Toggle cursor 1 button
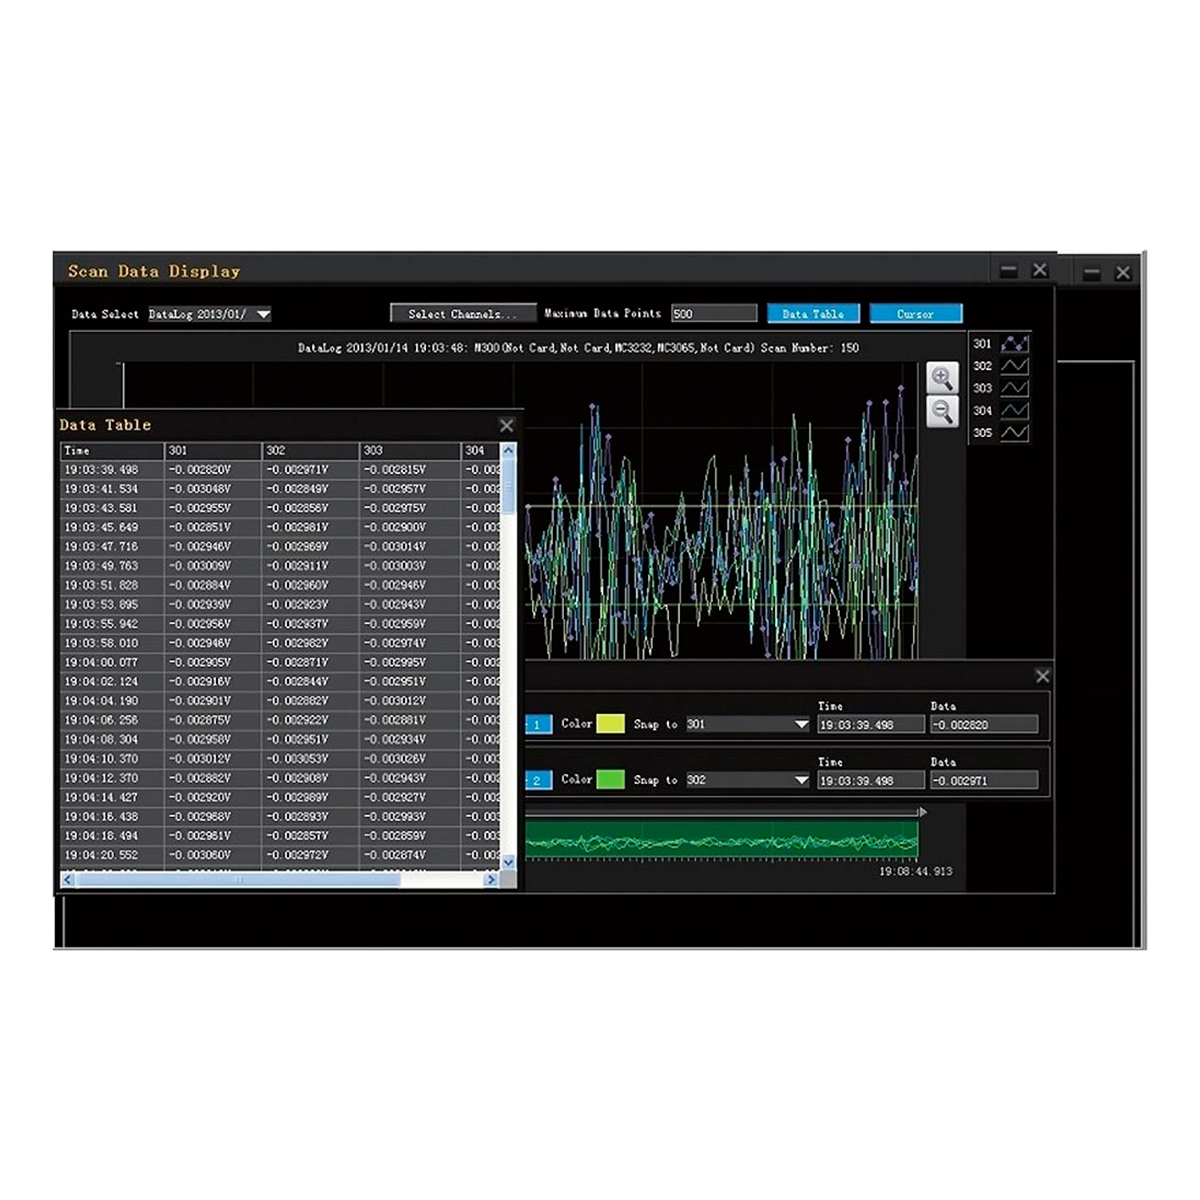1200x1200 pixels. click(x=538, y=724)
